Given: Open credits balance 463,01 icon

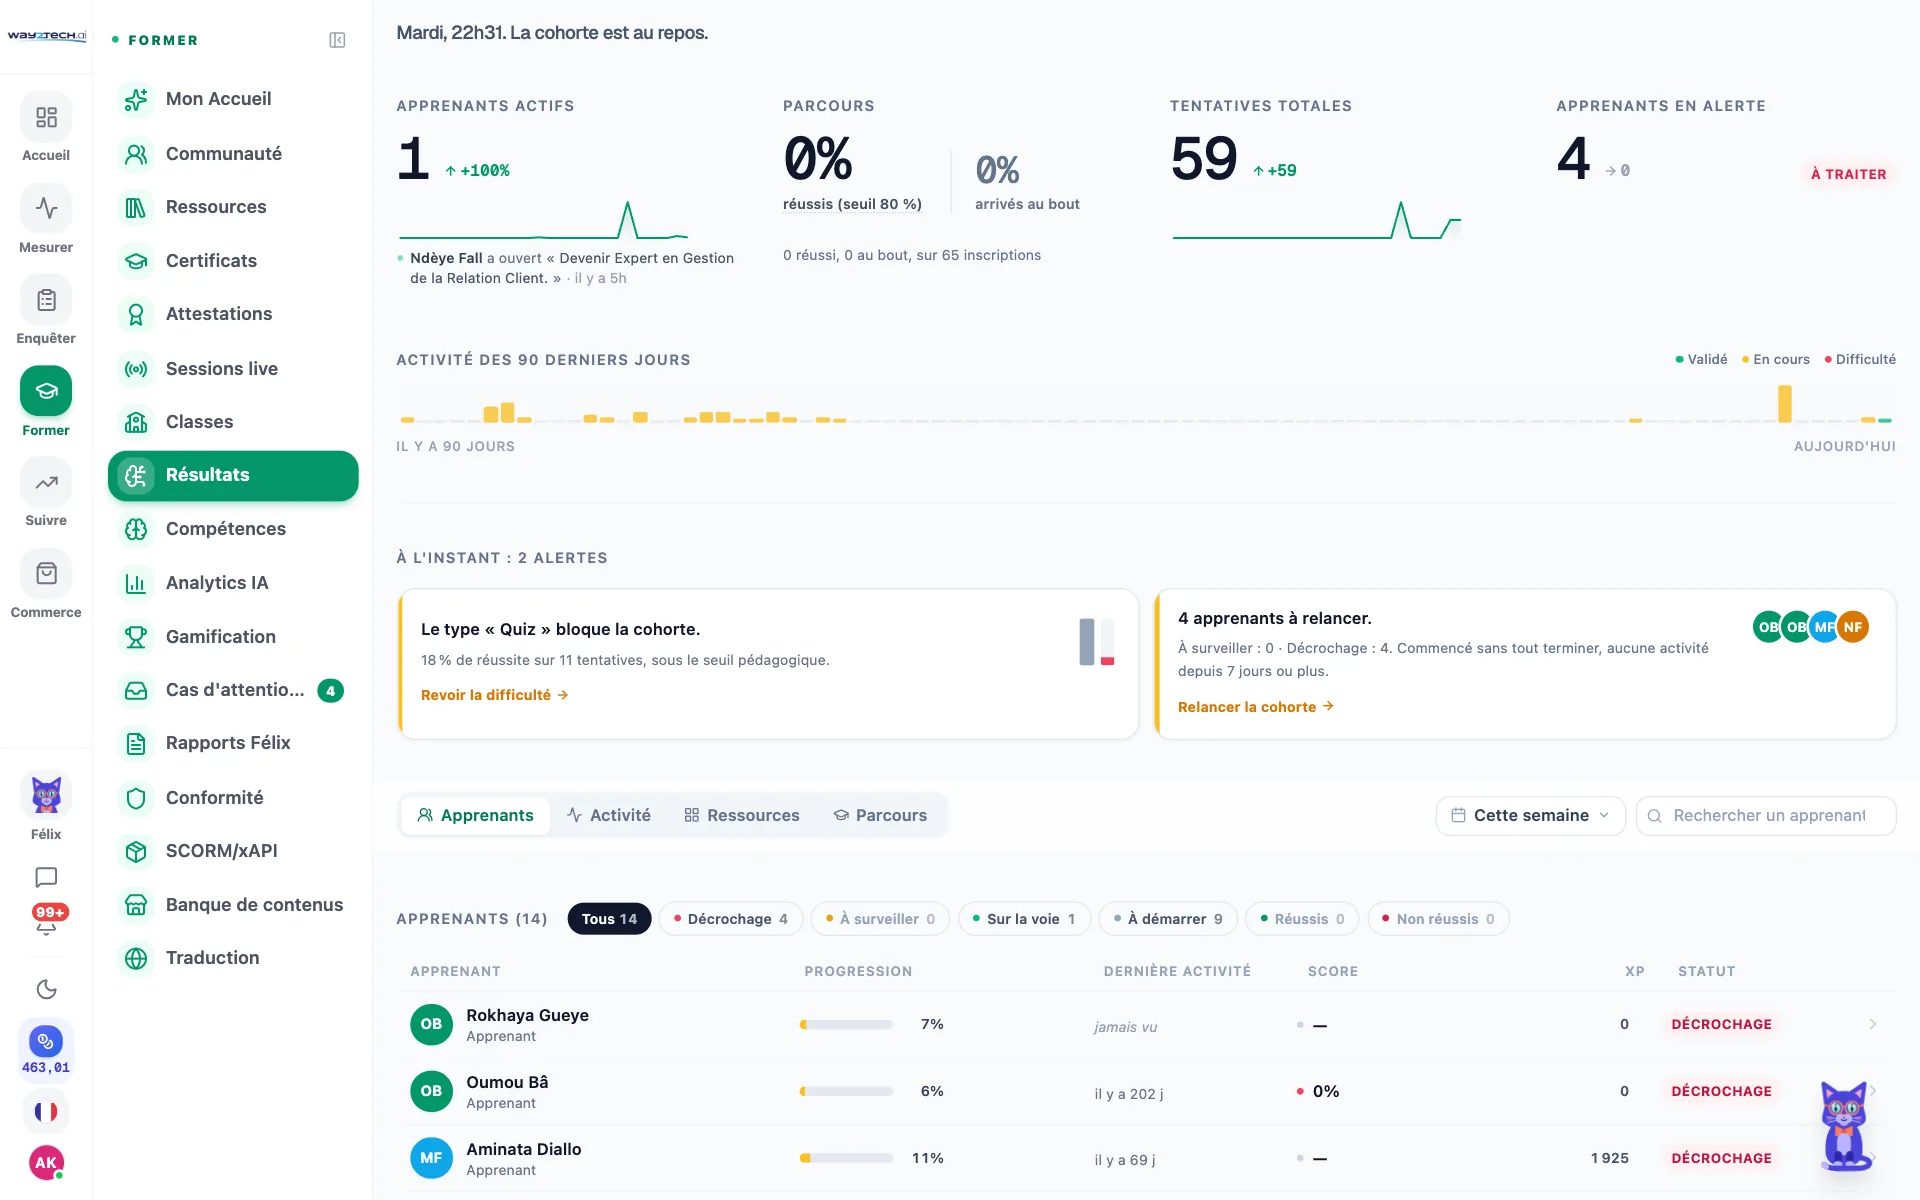Looking at the screenshot, I should click(x=46, y=1050).
